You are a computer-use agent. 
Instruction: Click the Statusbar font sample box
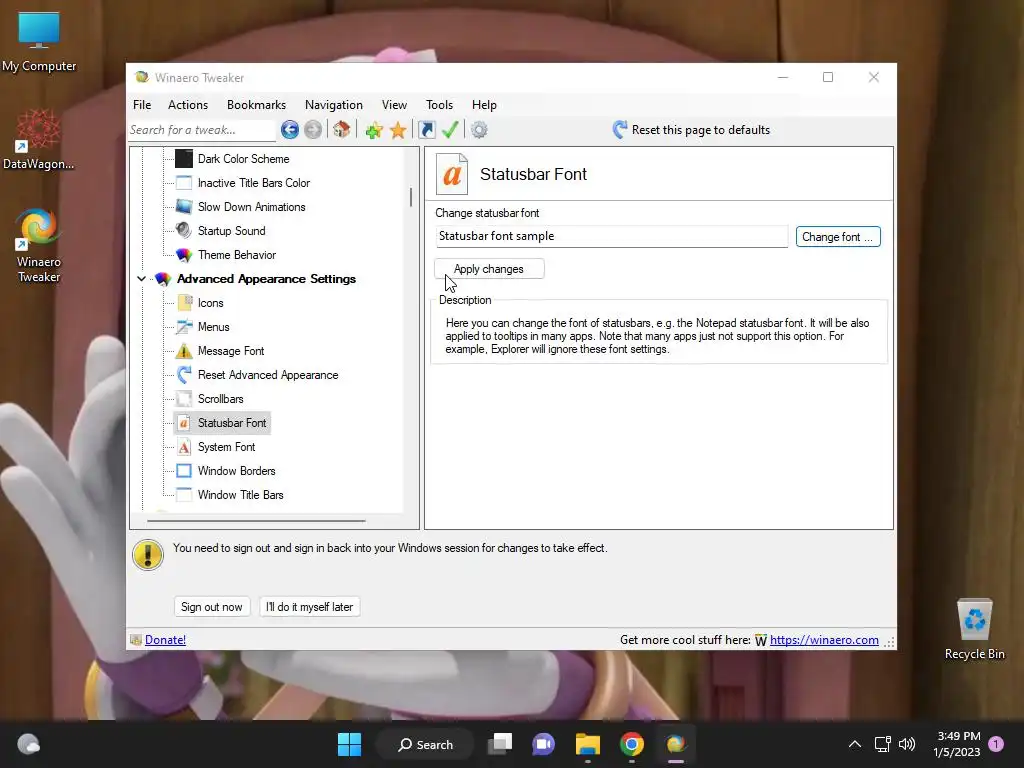[612, 236]
